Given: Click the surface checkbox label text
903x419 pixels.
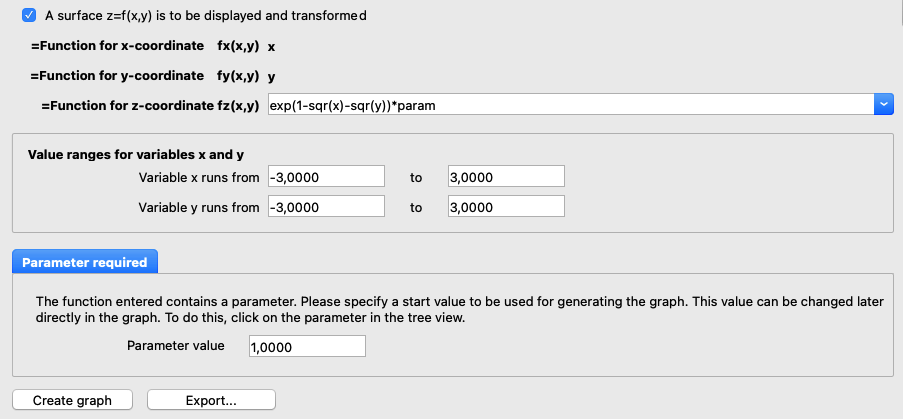Looking at the screenshot, I should tap(206, 16).
